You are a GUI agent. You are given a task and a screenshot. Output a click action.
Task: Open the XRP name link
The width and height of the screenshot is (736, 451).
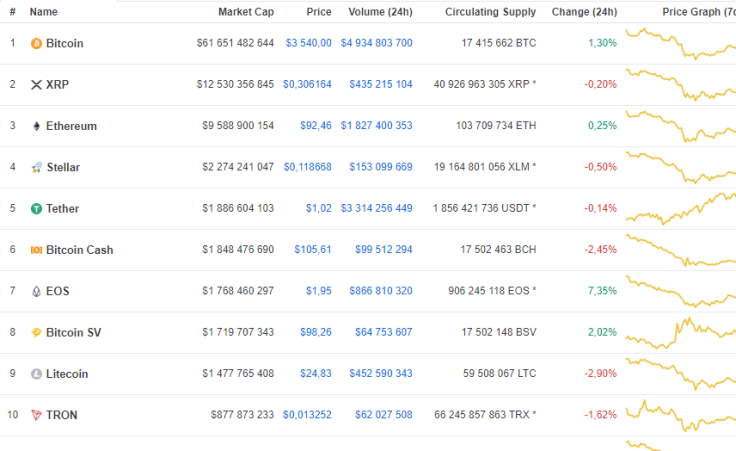57,84
